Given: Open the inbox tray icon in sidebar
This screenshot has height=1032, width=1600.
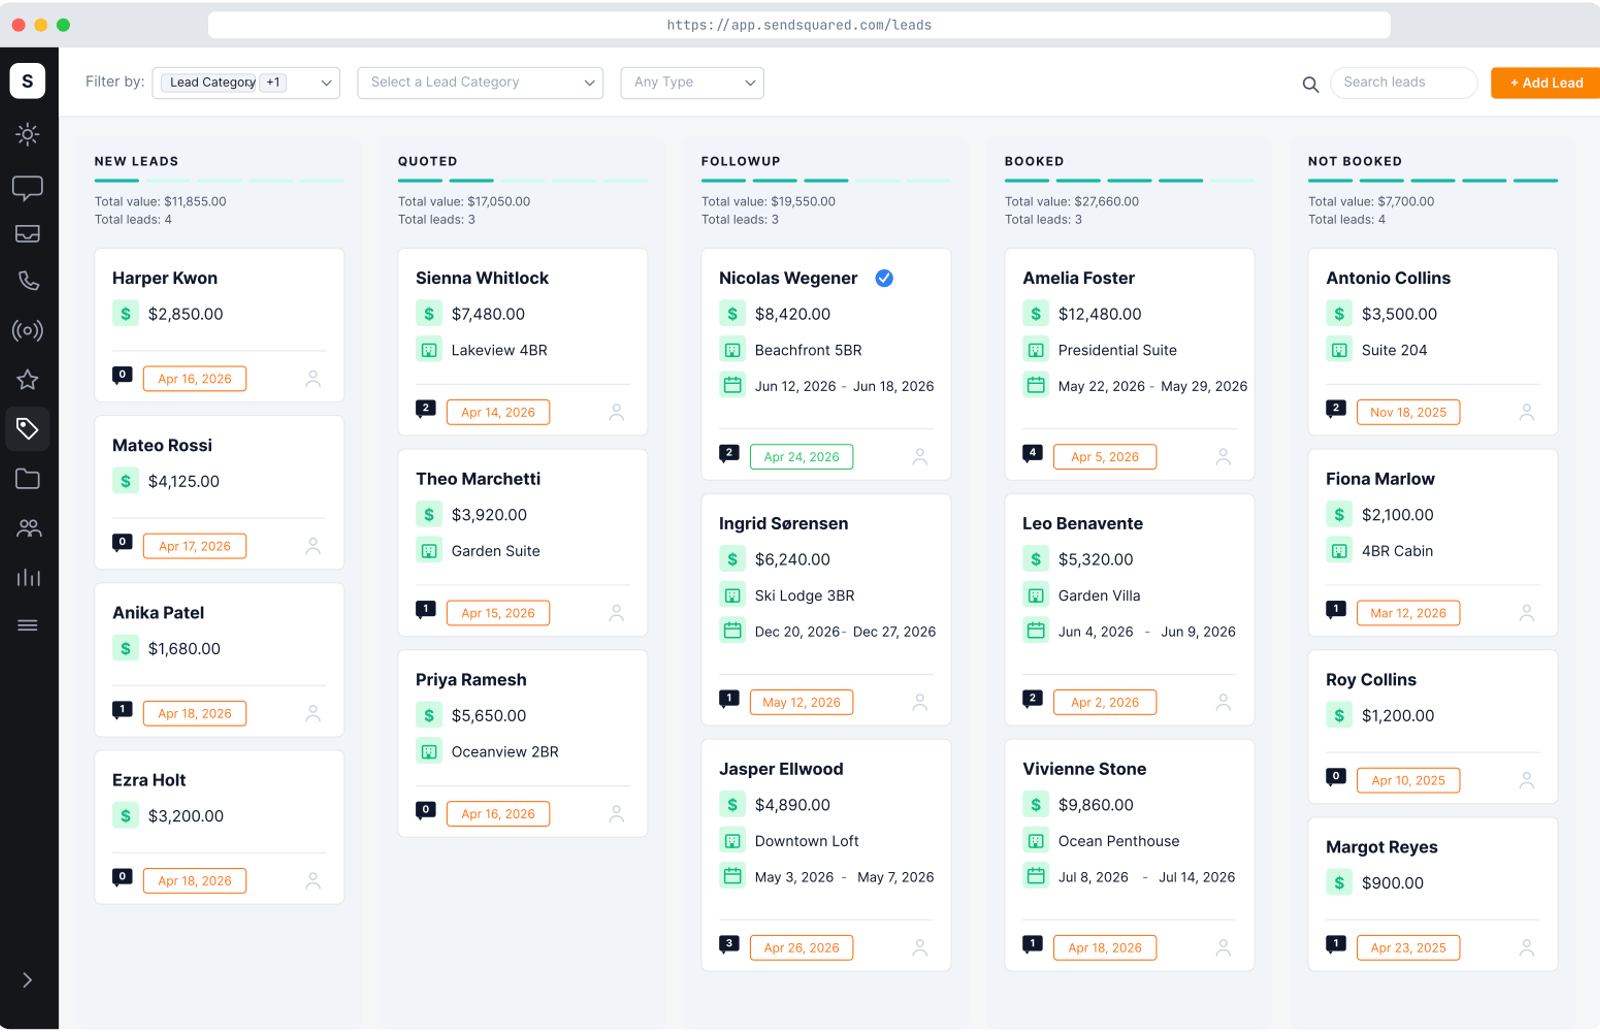Looking at the screenshot, I should click(28, 234).
